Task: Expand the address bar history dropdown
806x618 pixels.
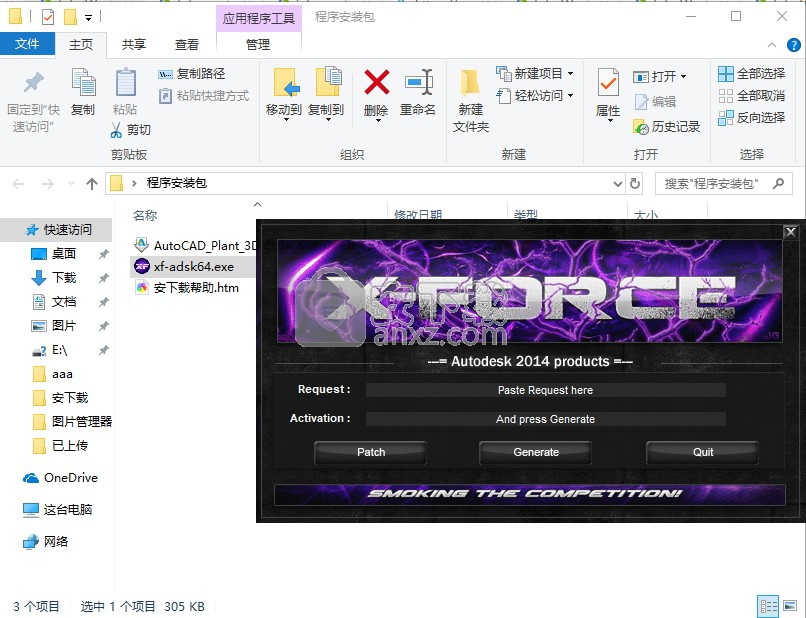Action: point(617,184)
